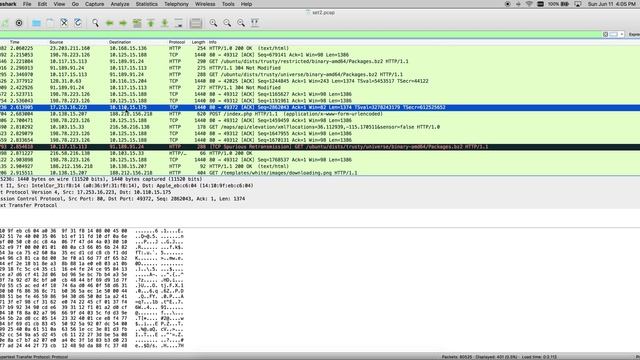
Task: Select the HTTP/1.0 200 OK (text/html) packet from 23.203.211.160
Action: (x=320, y=48)
